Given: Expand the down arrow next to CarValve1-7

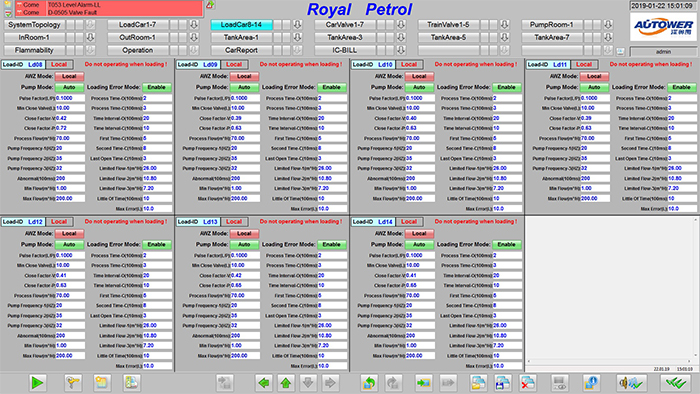Looking at the screenshot, I should point(401,25).
